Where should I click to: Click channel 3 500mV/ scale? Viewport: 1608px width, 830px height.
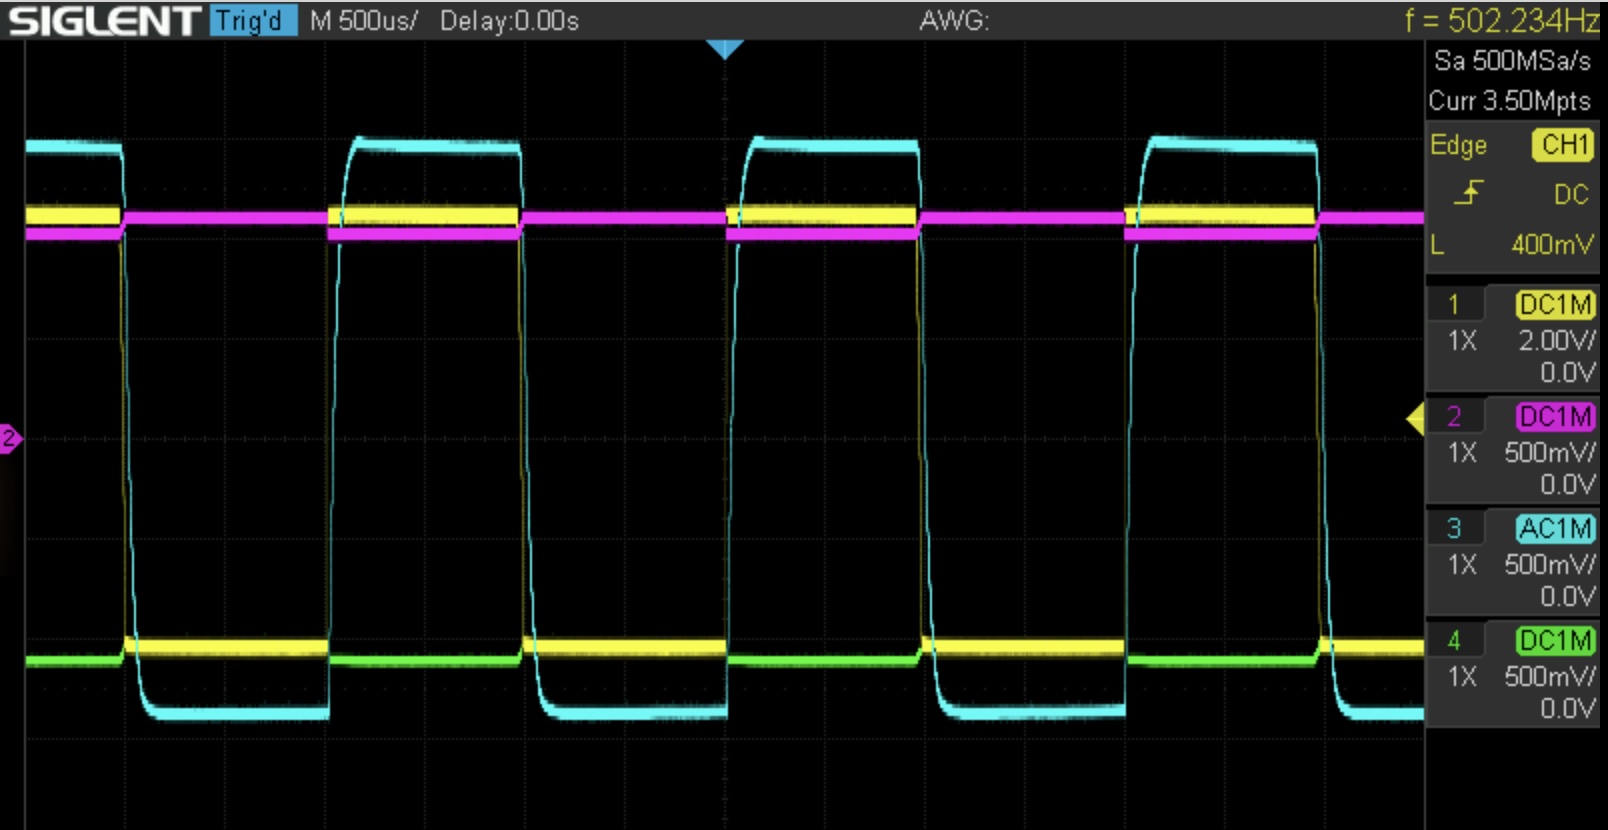click(1550, 564)
